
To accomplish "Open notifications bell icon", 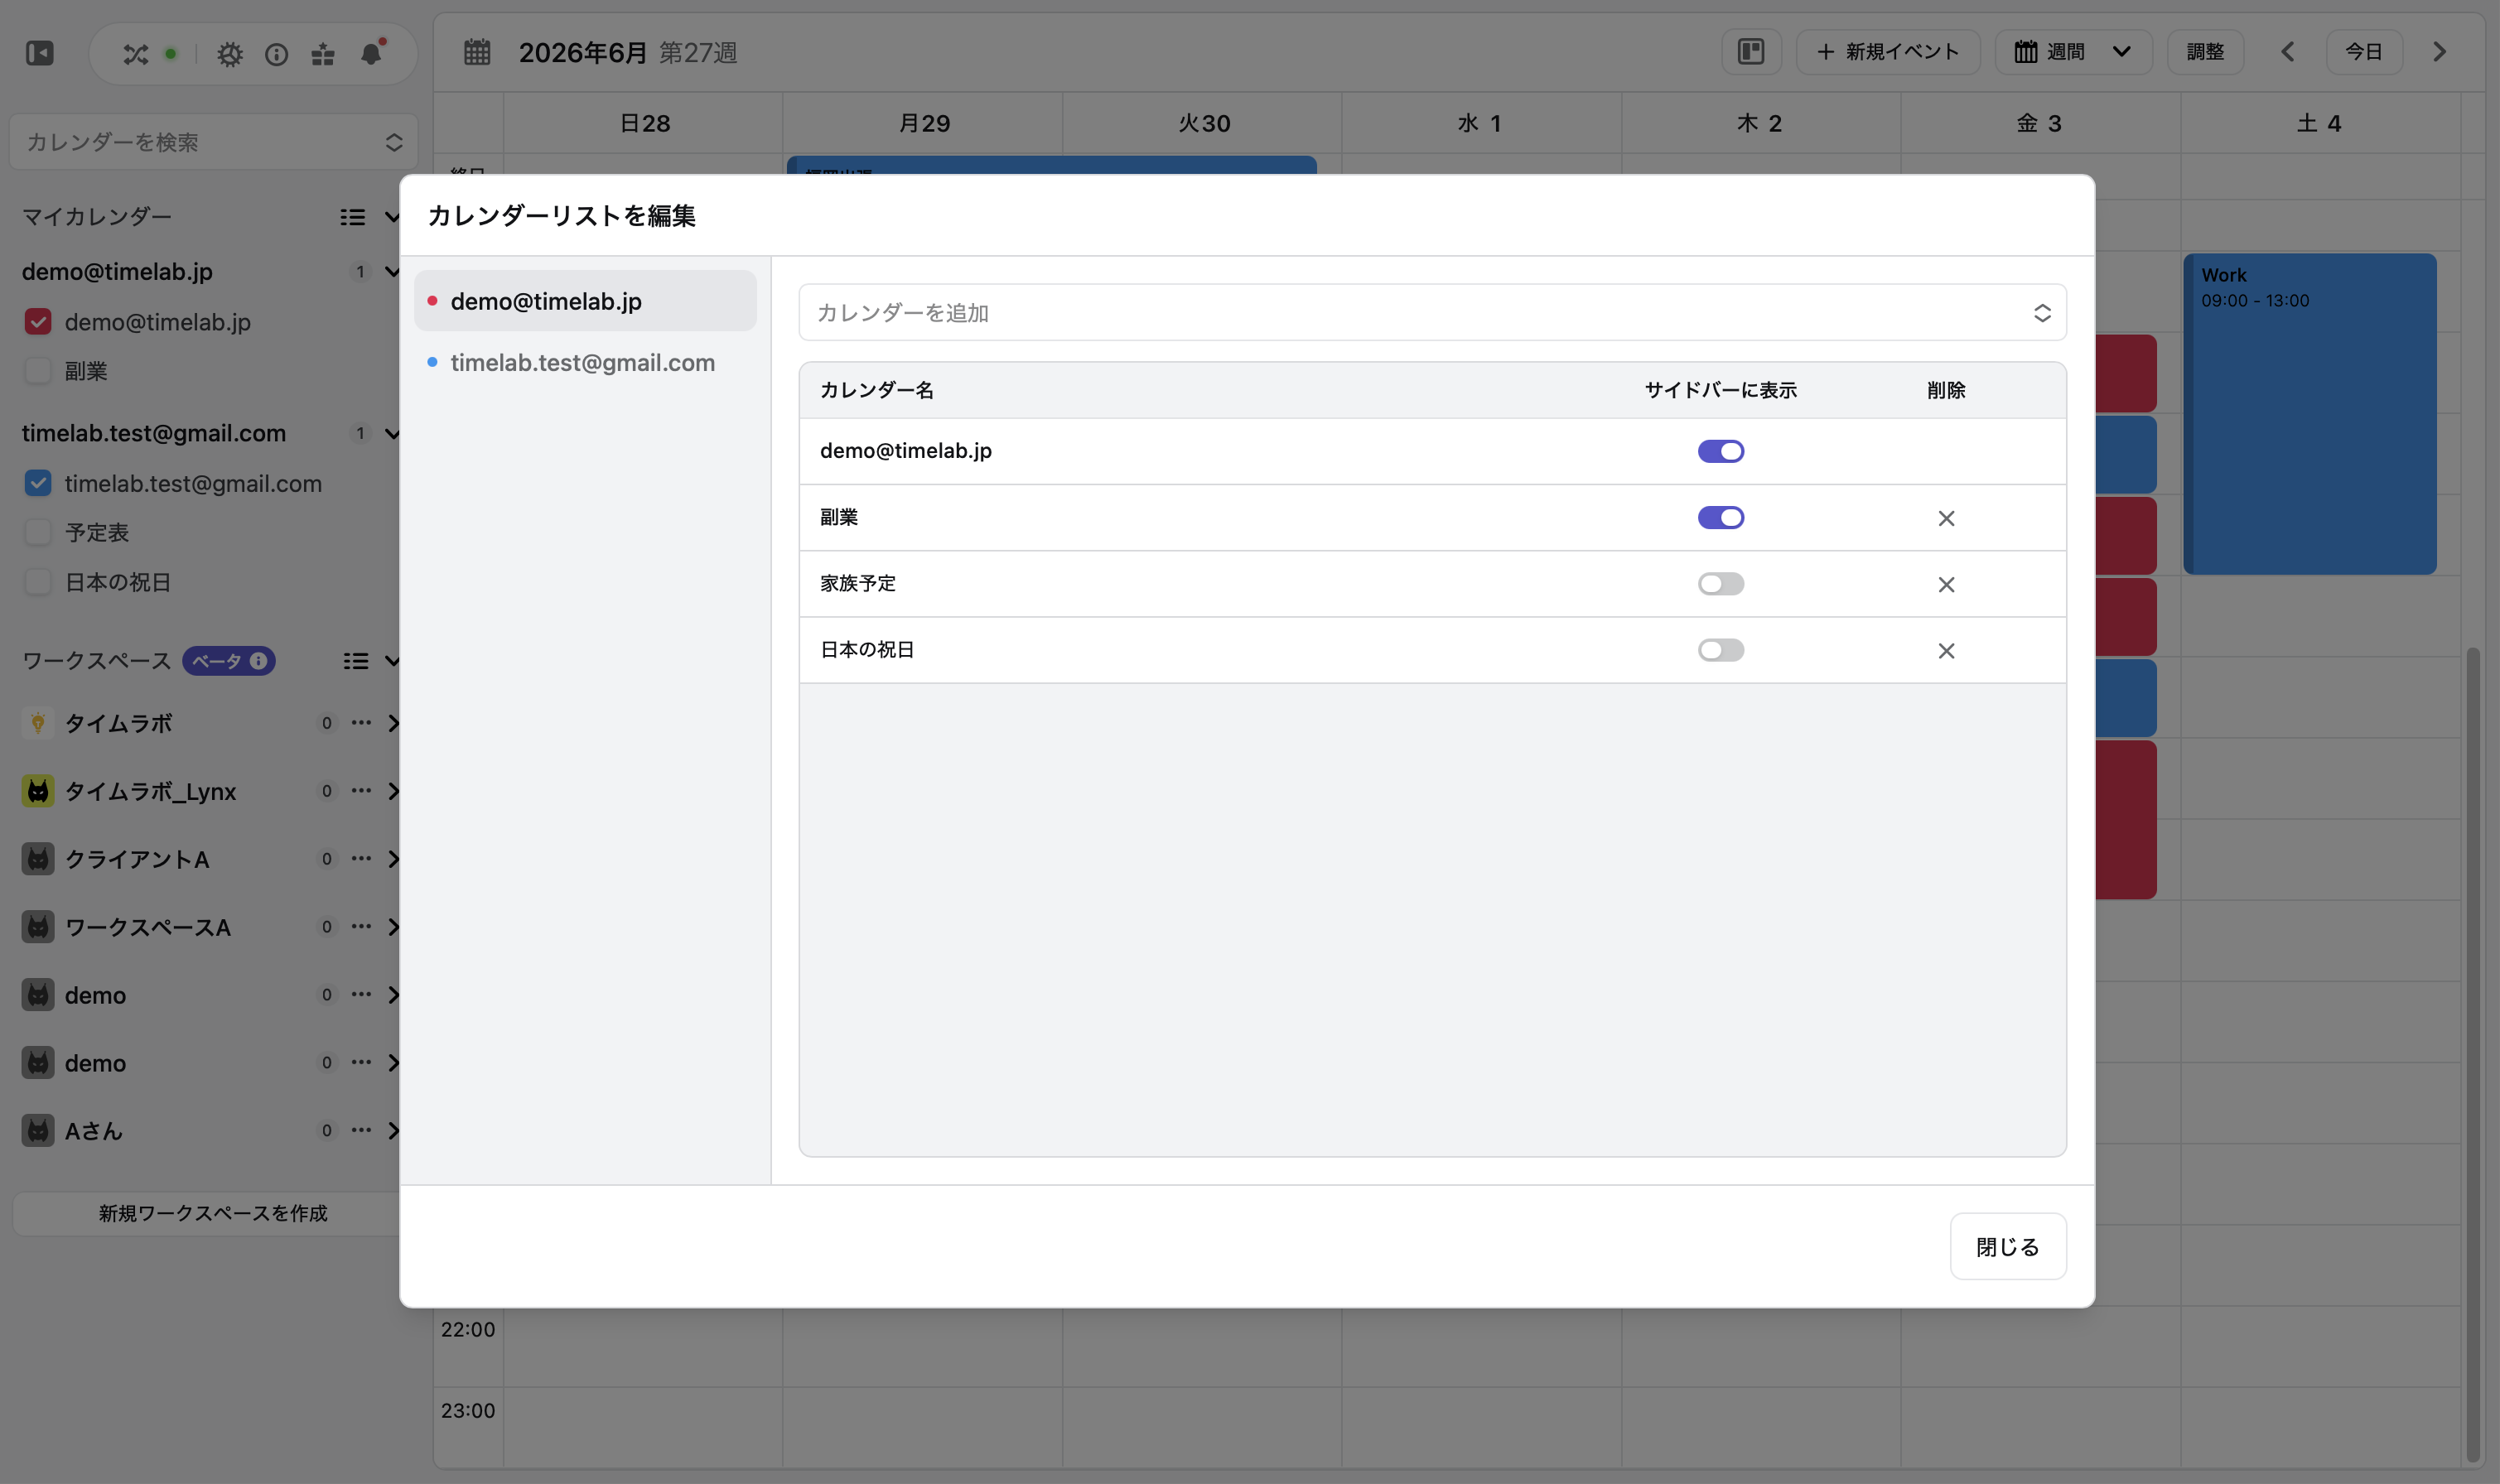I will [x=372, y=53].
